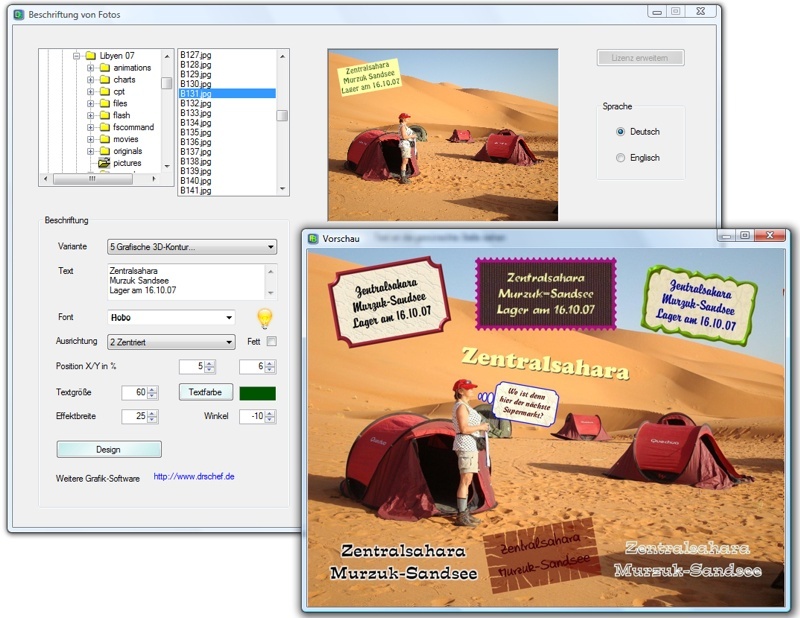Click the Vorschau window title icon
Screen dimensions: 800x618
[313, 238]
